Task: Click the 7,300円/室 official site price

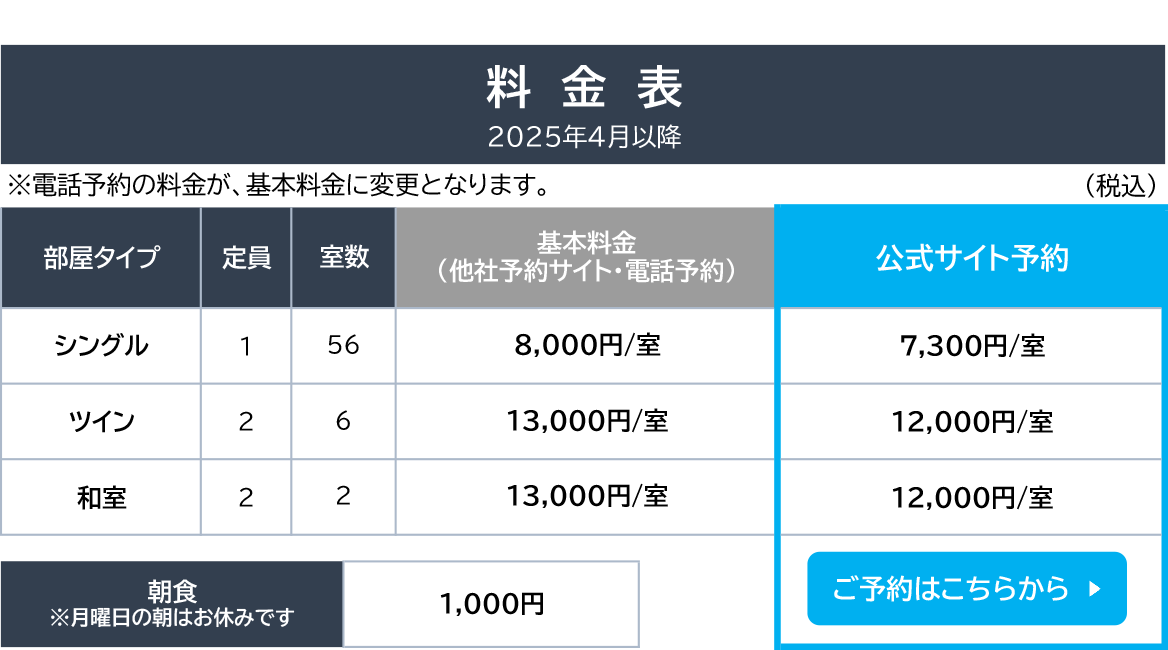Action: (971, 346)
